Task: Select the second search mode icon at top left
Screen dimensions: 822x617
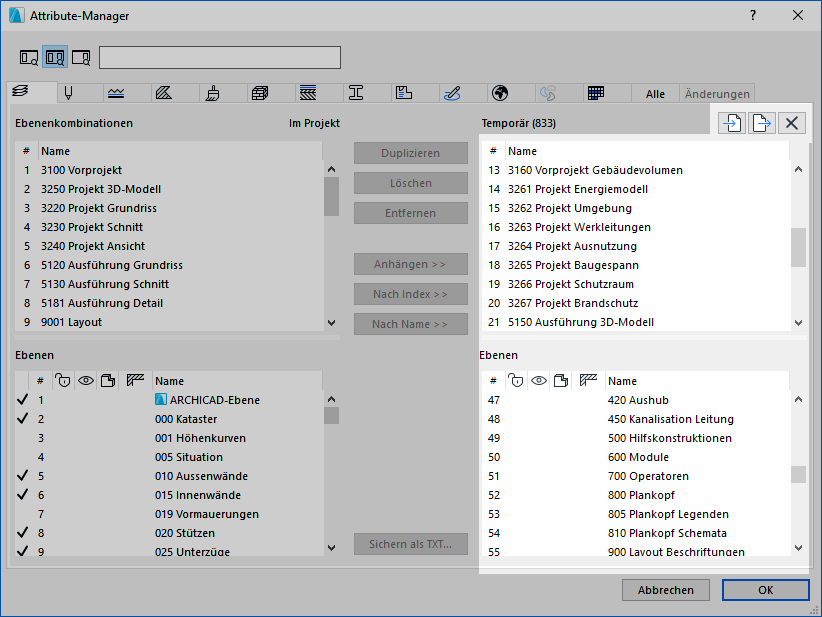Action: click(55, 57)
